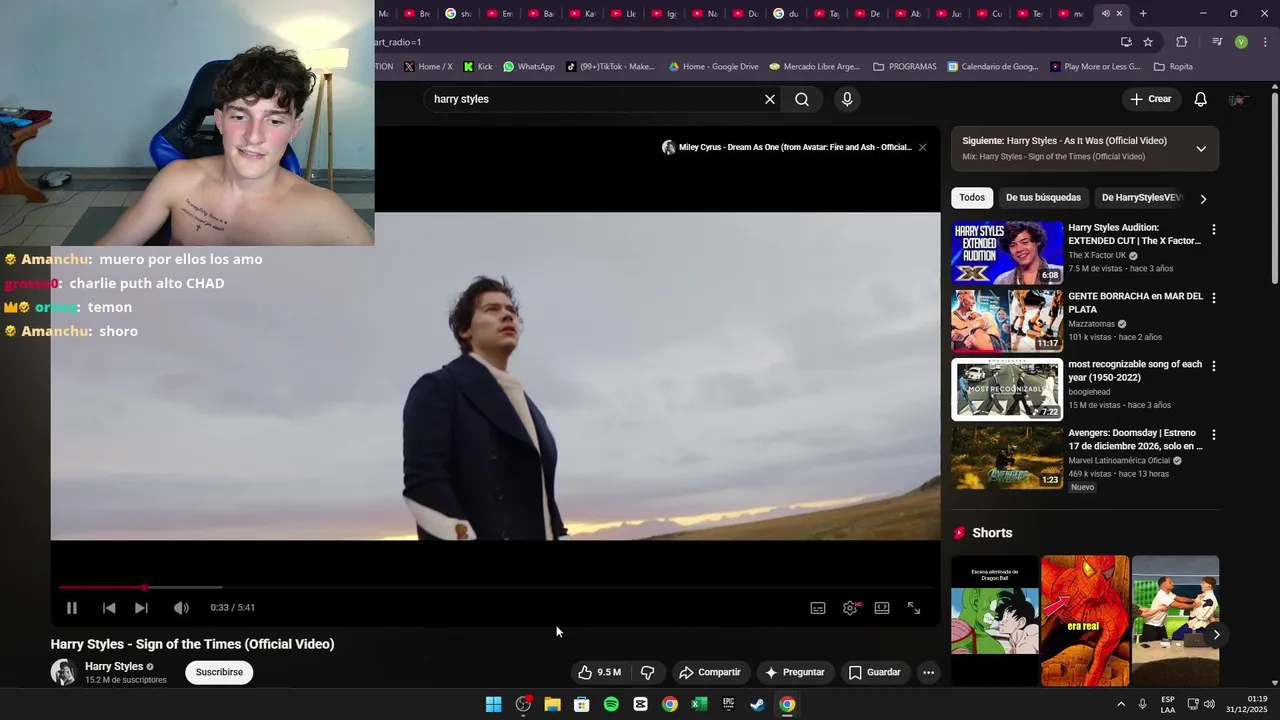Open Harry Styles channel name link

coord(114,666)
